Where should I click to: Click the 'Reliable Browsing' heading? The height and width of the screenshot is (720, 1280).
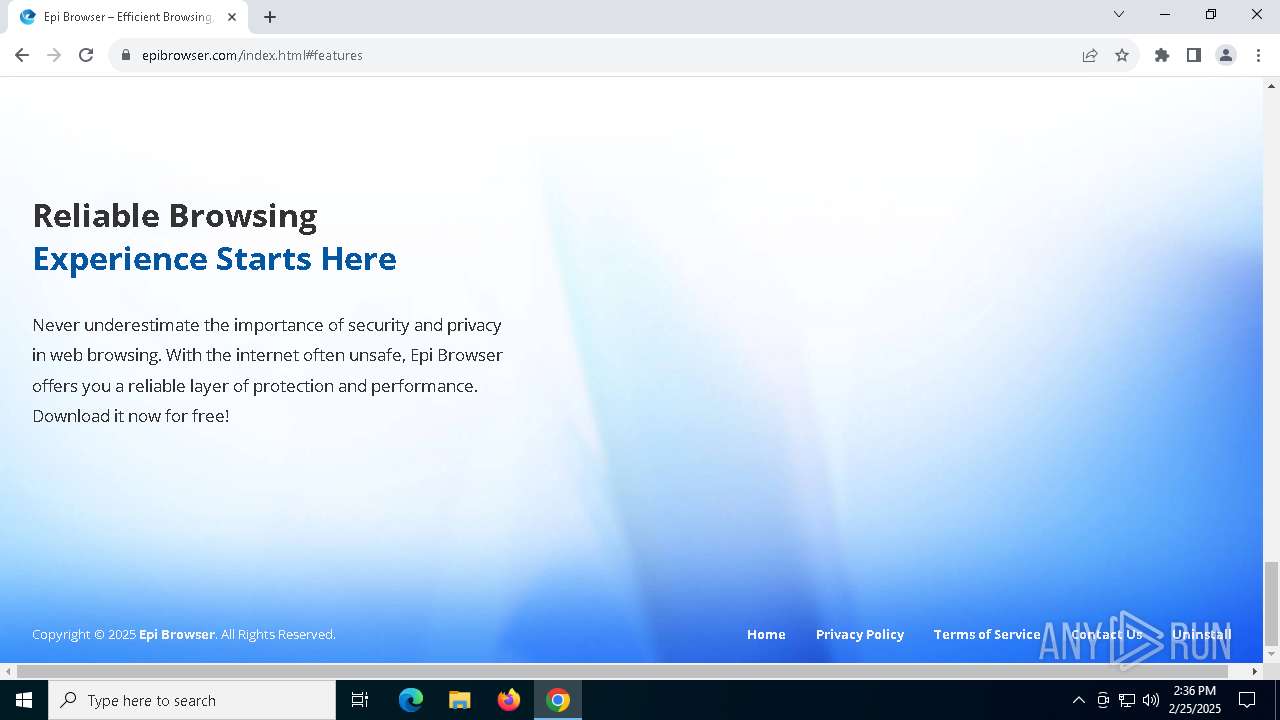click(x=175, y=216)
